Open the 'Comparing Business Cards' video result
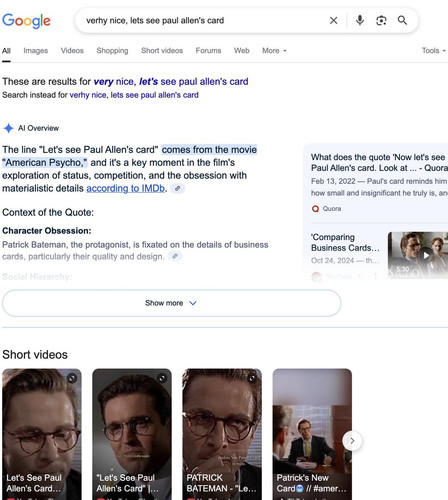This screenshot has width=448, height=500. pos(345,242)
